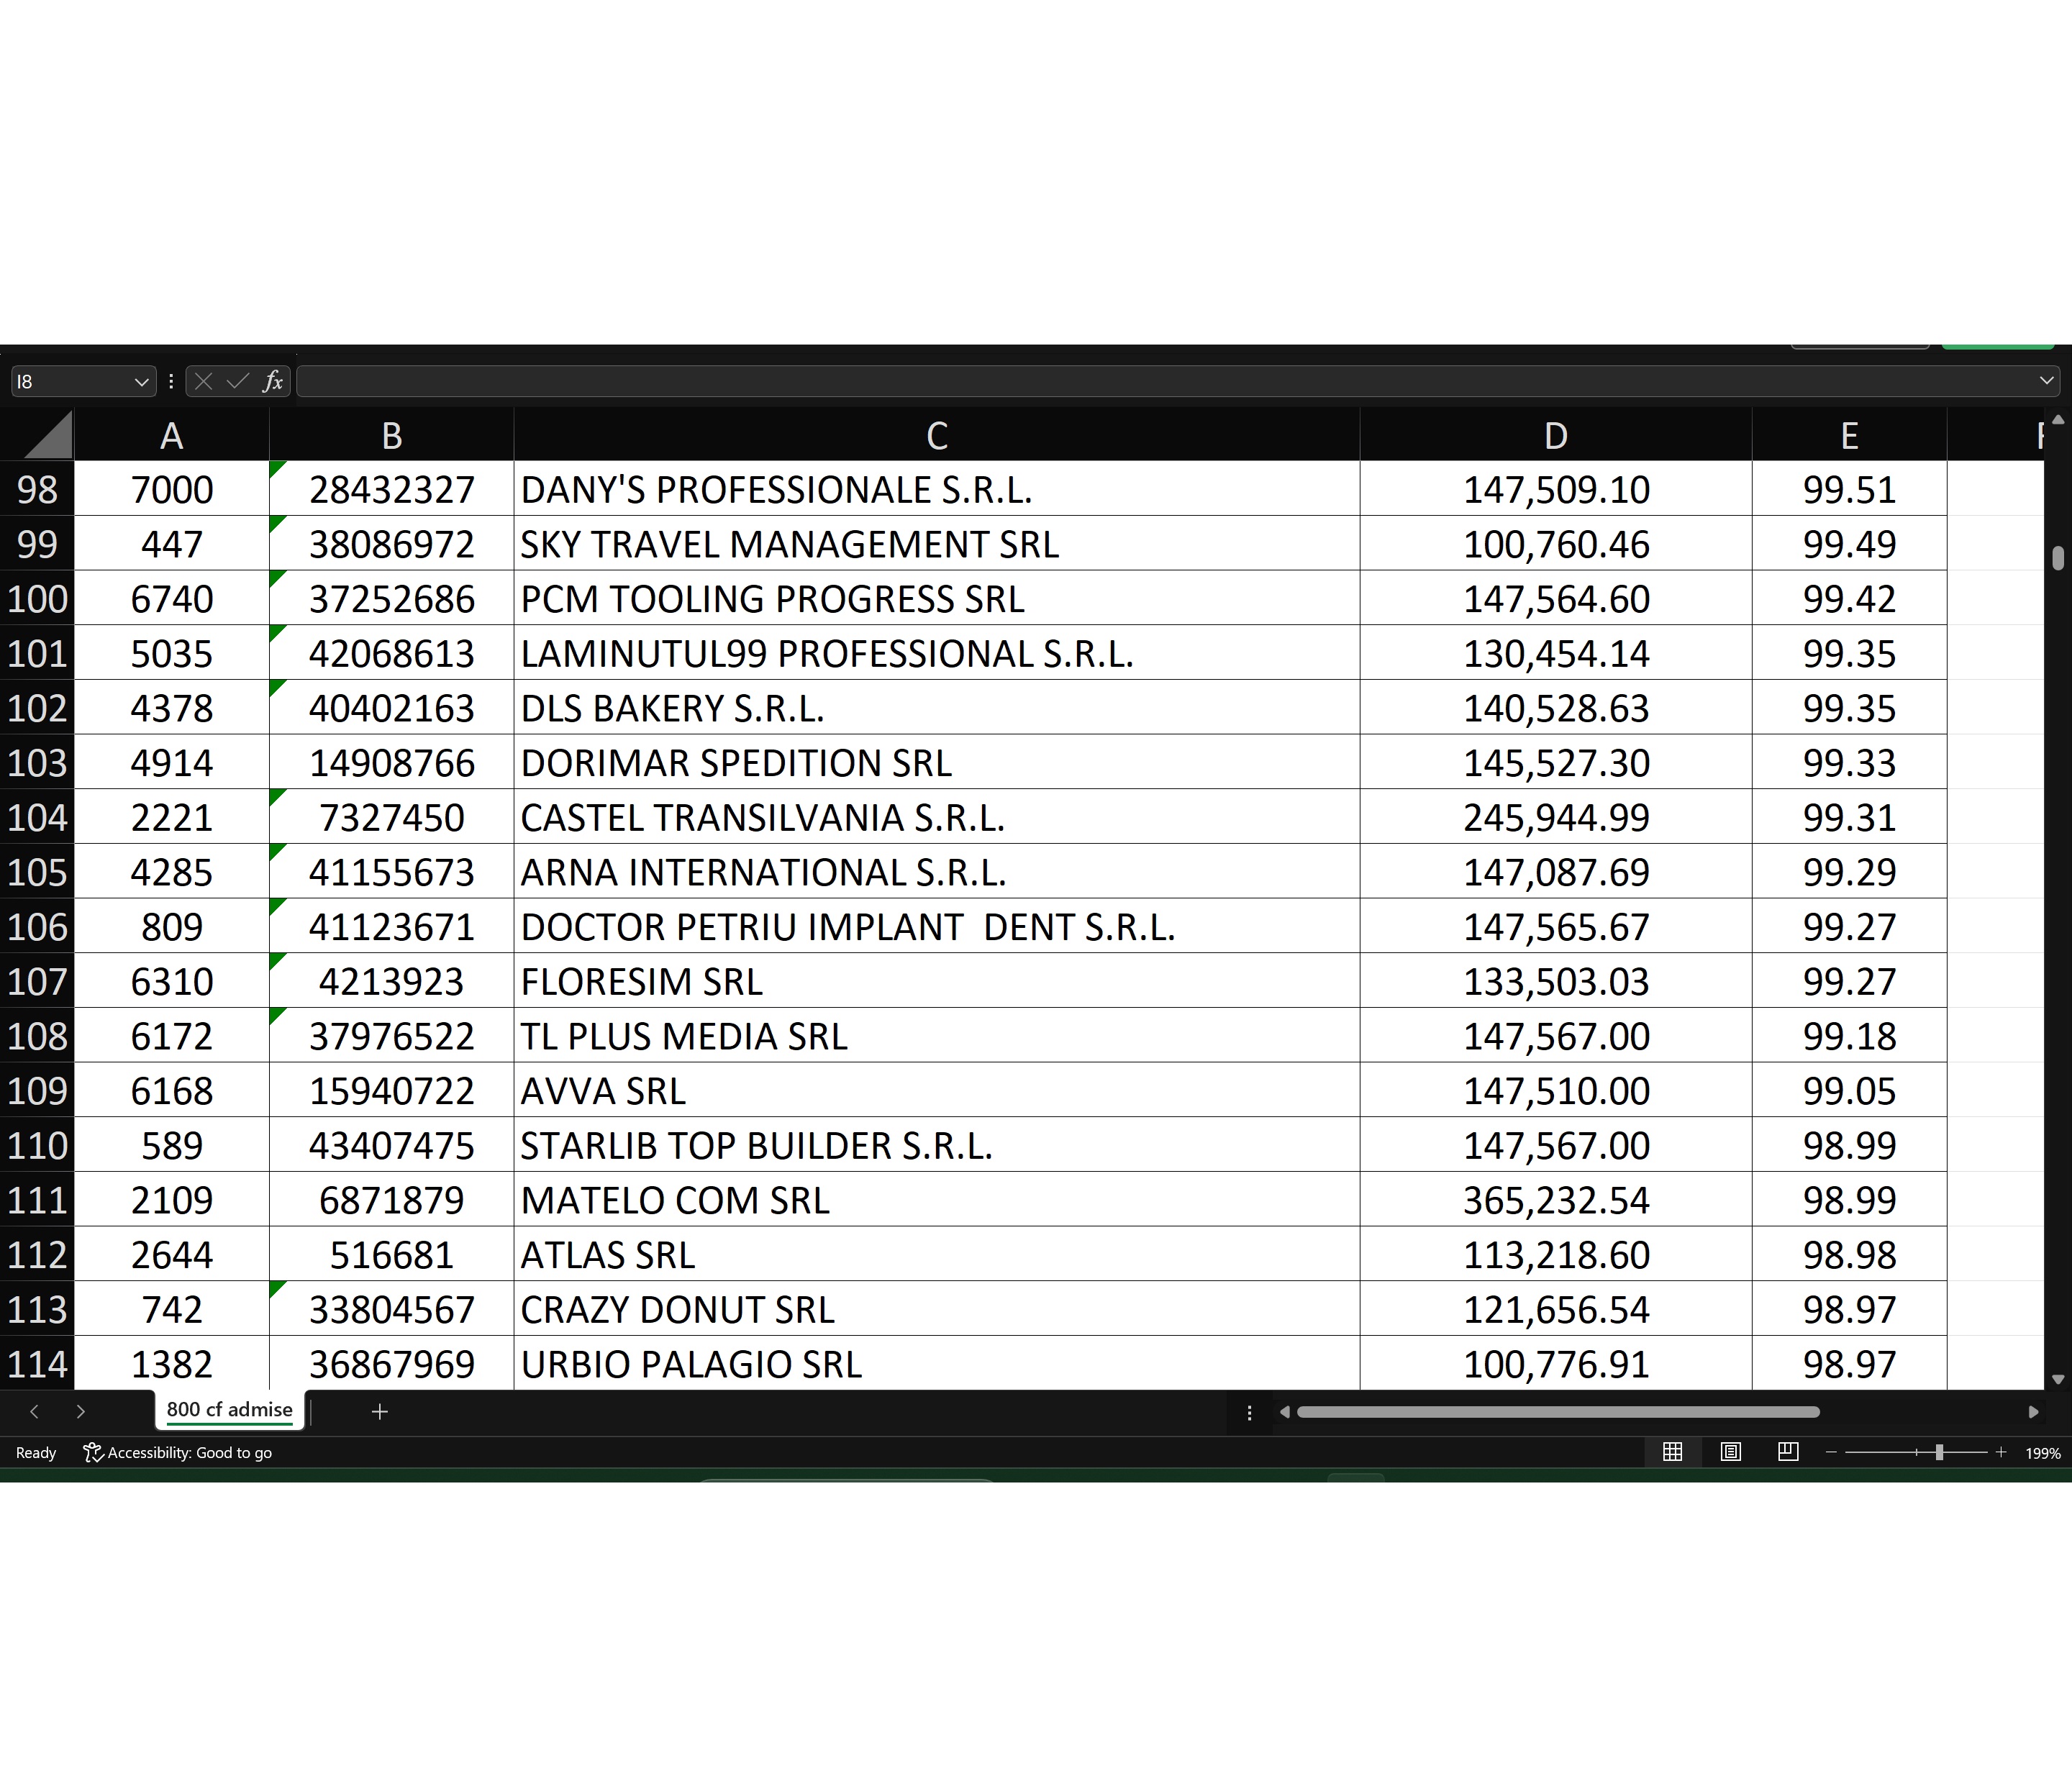Select column C header
Screen dimensions: 2072x1781
tap(936, 435)
